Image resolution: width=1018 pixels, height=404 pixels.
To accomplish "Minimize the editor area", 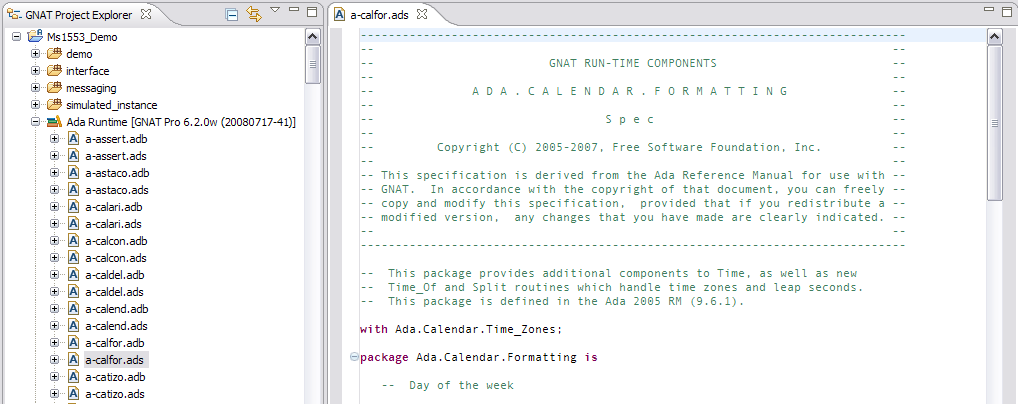I will click(988, 9).
